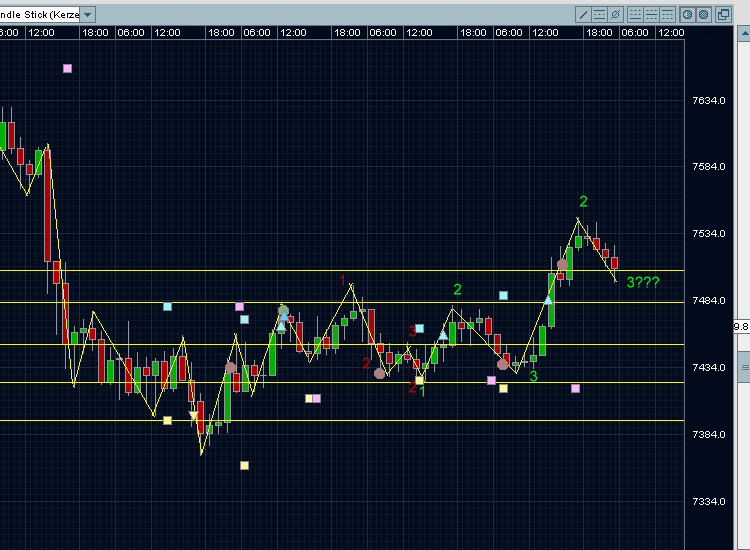Click the horizontal lines drawing tool

point(600,14)
